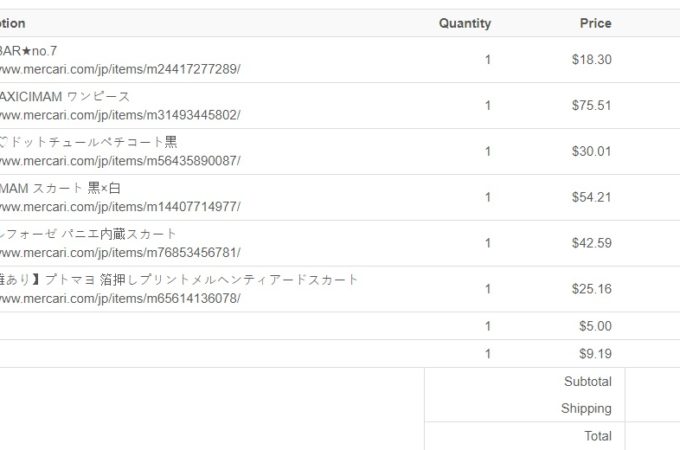Open the Mercari link ending in m14407714977
The image size is (680, 450).
tap(120, 207)
